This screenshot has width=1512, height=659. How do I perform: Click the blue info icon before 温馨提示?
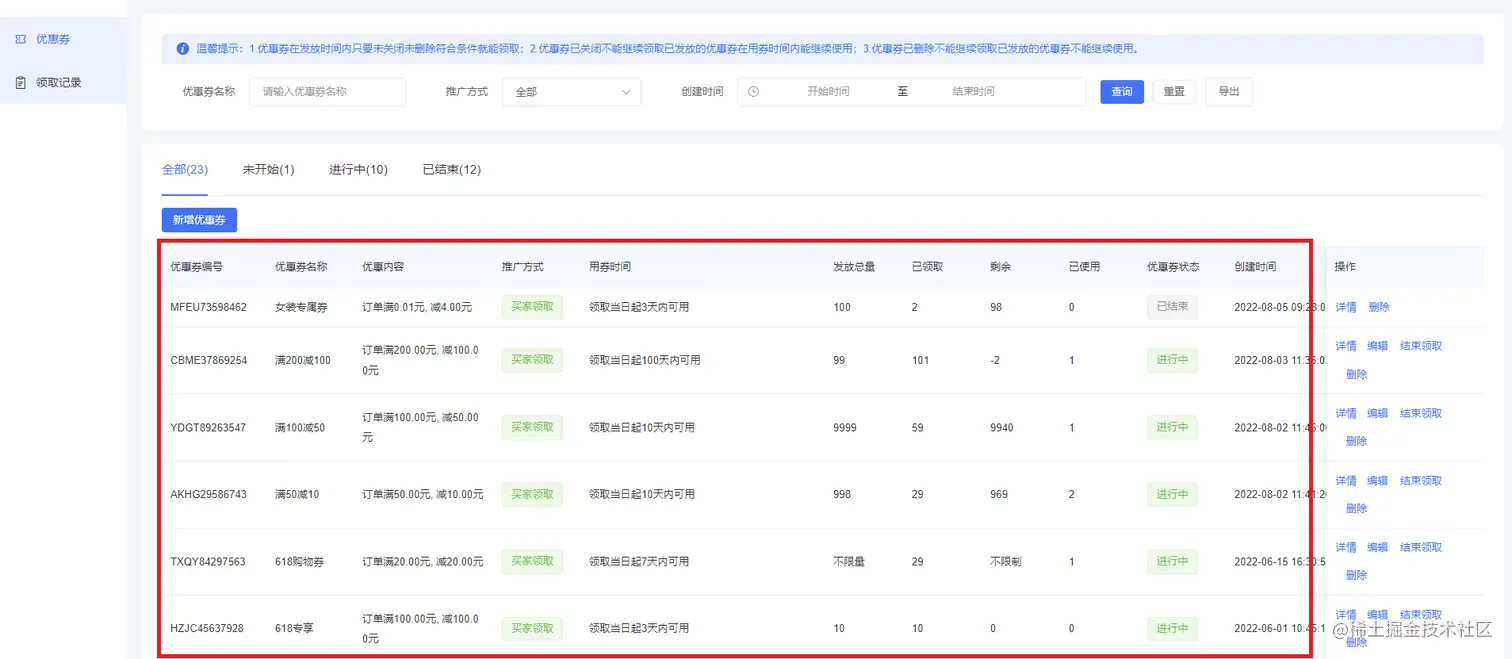tap(182, 48)
